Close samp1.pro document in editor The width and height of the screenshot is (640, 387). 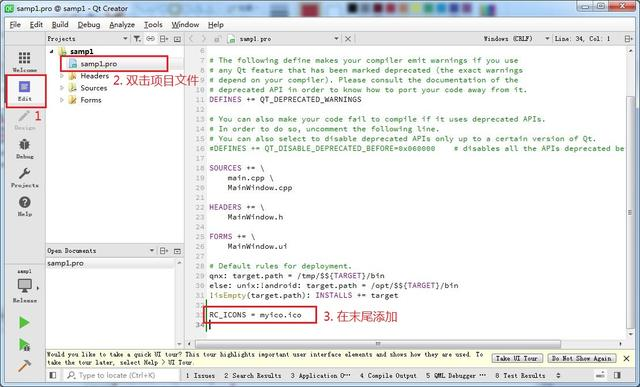click(348, 39)
